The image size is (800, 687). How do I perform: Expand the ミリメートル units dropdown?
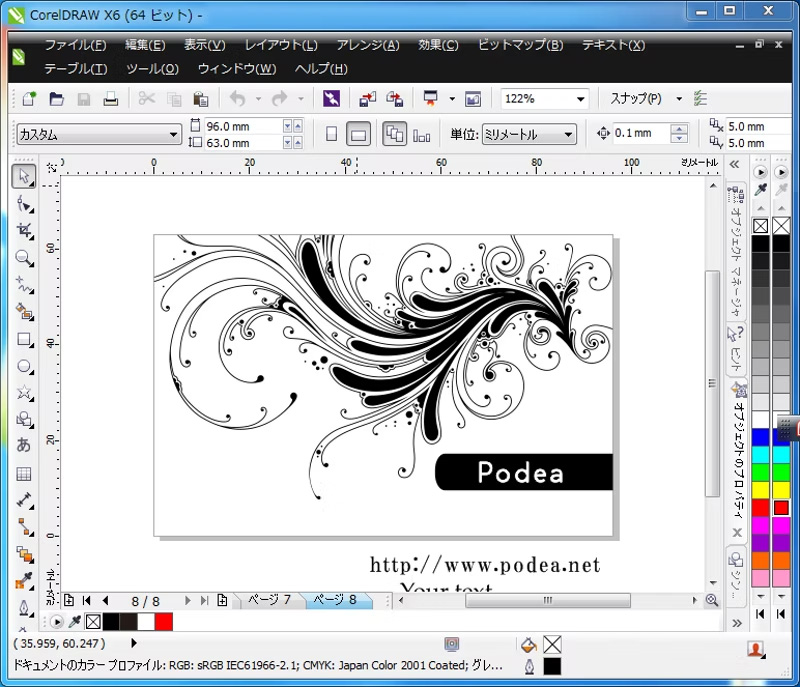coord(568,134)
